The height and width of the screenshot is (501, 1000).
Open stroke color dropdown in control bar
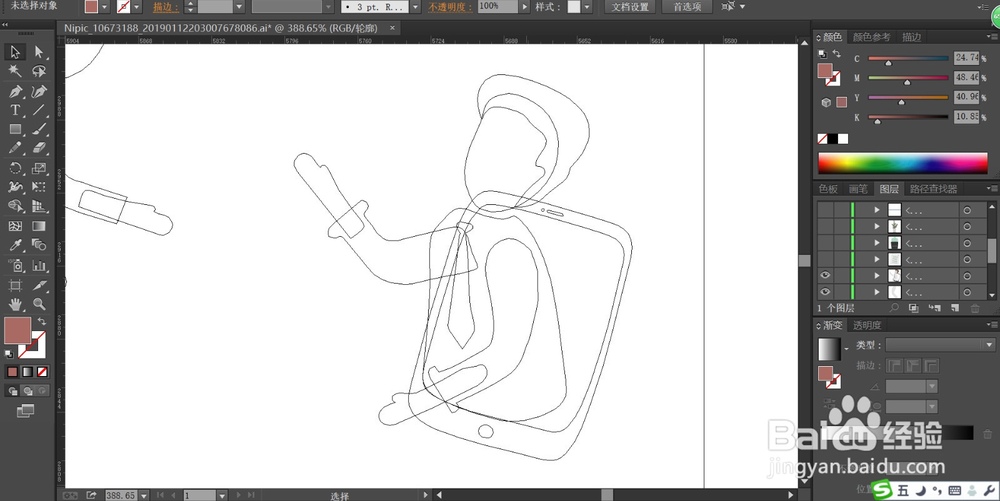click(x=136, y=6)
